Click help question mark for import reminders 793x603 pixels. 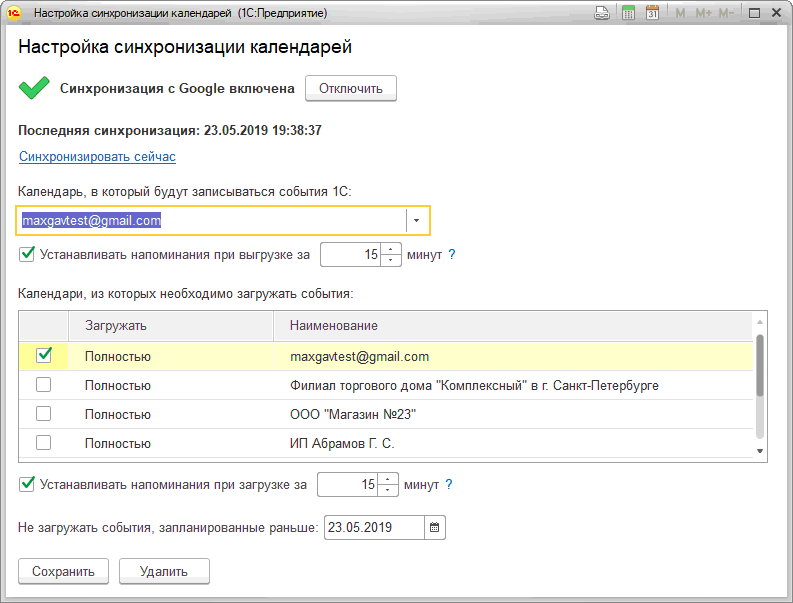449,485
